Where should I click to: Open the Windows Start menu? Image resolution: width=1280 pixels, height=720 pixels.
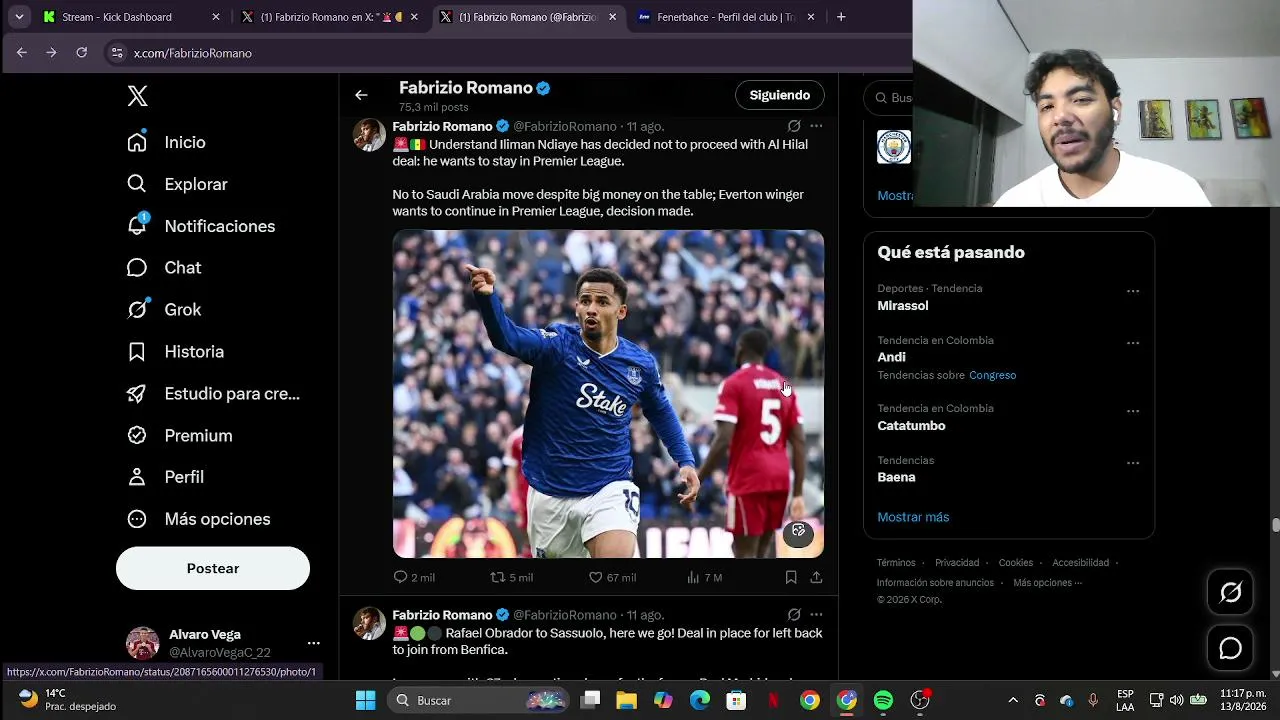(365, 700)
